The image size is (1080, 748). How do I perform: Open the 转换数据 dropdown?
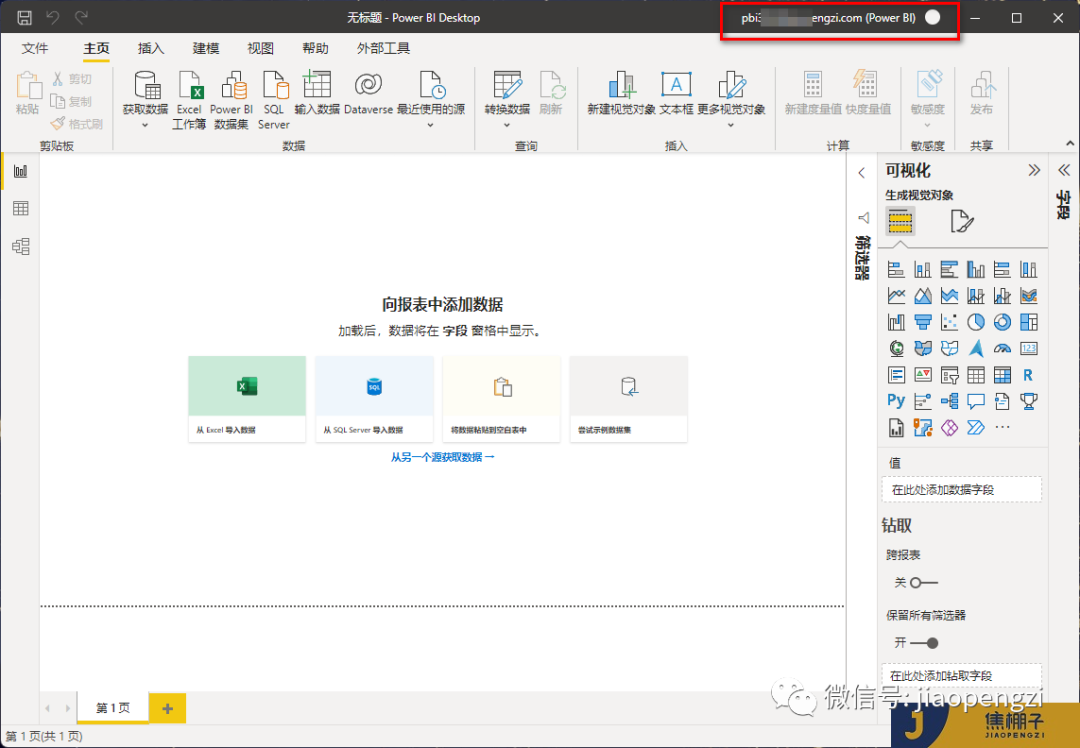click(507, 125)
